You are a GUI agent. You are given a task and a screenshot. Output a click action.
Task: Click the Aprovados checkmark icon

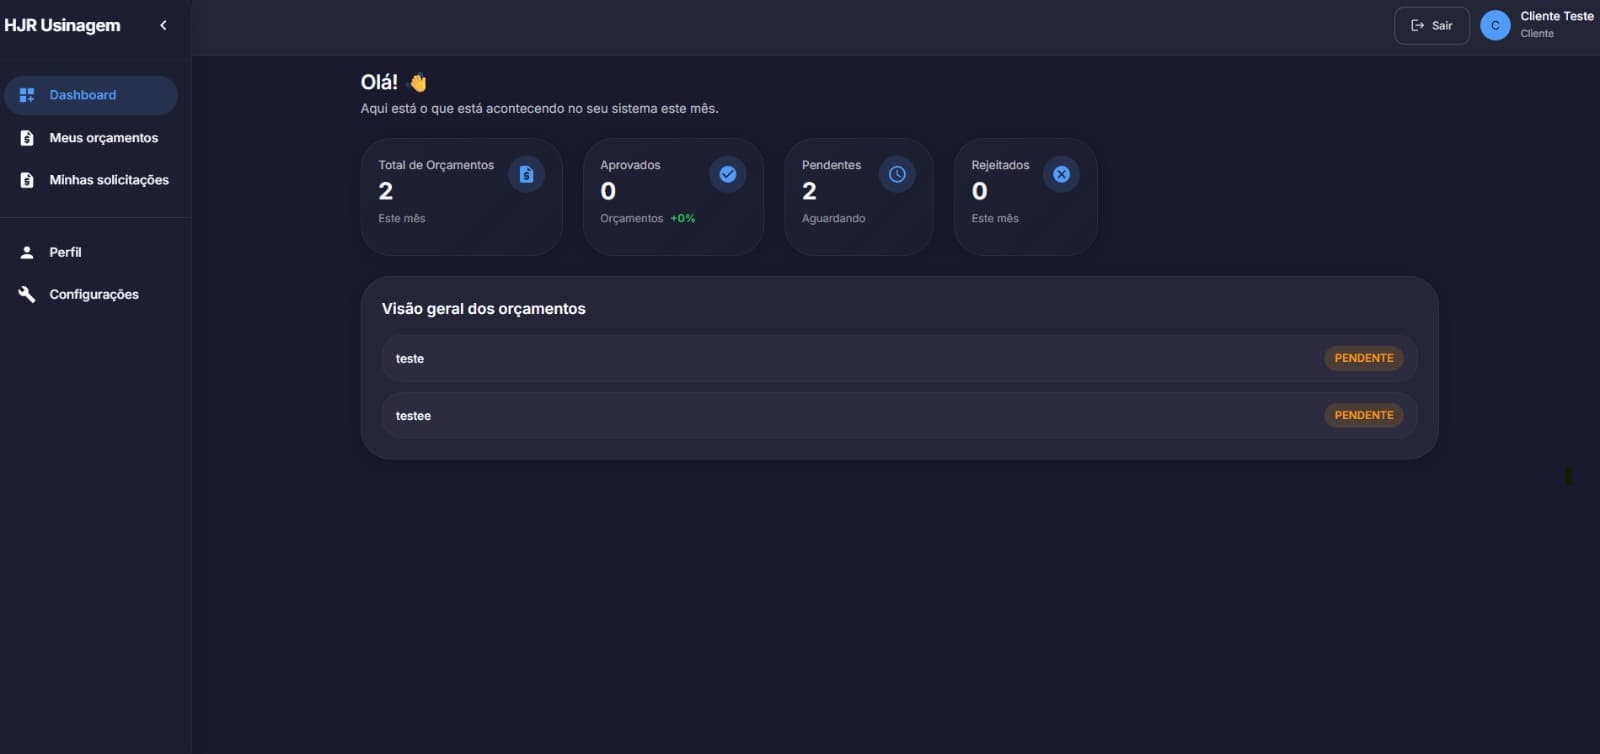[728, 174]
